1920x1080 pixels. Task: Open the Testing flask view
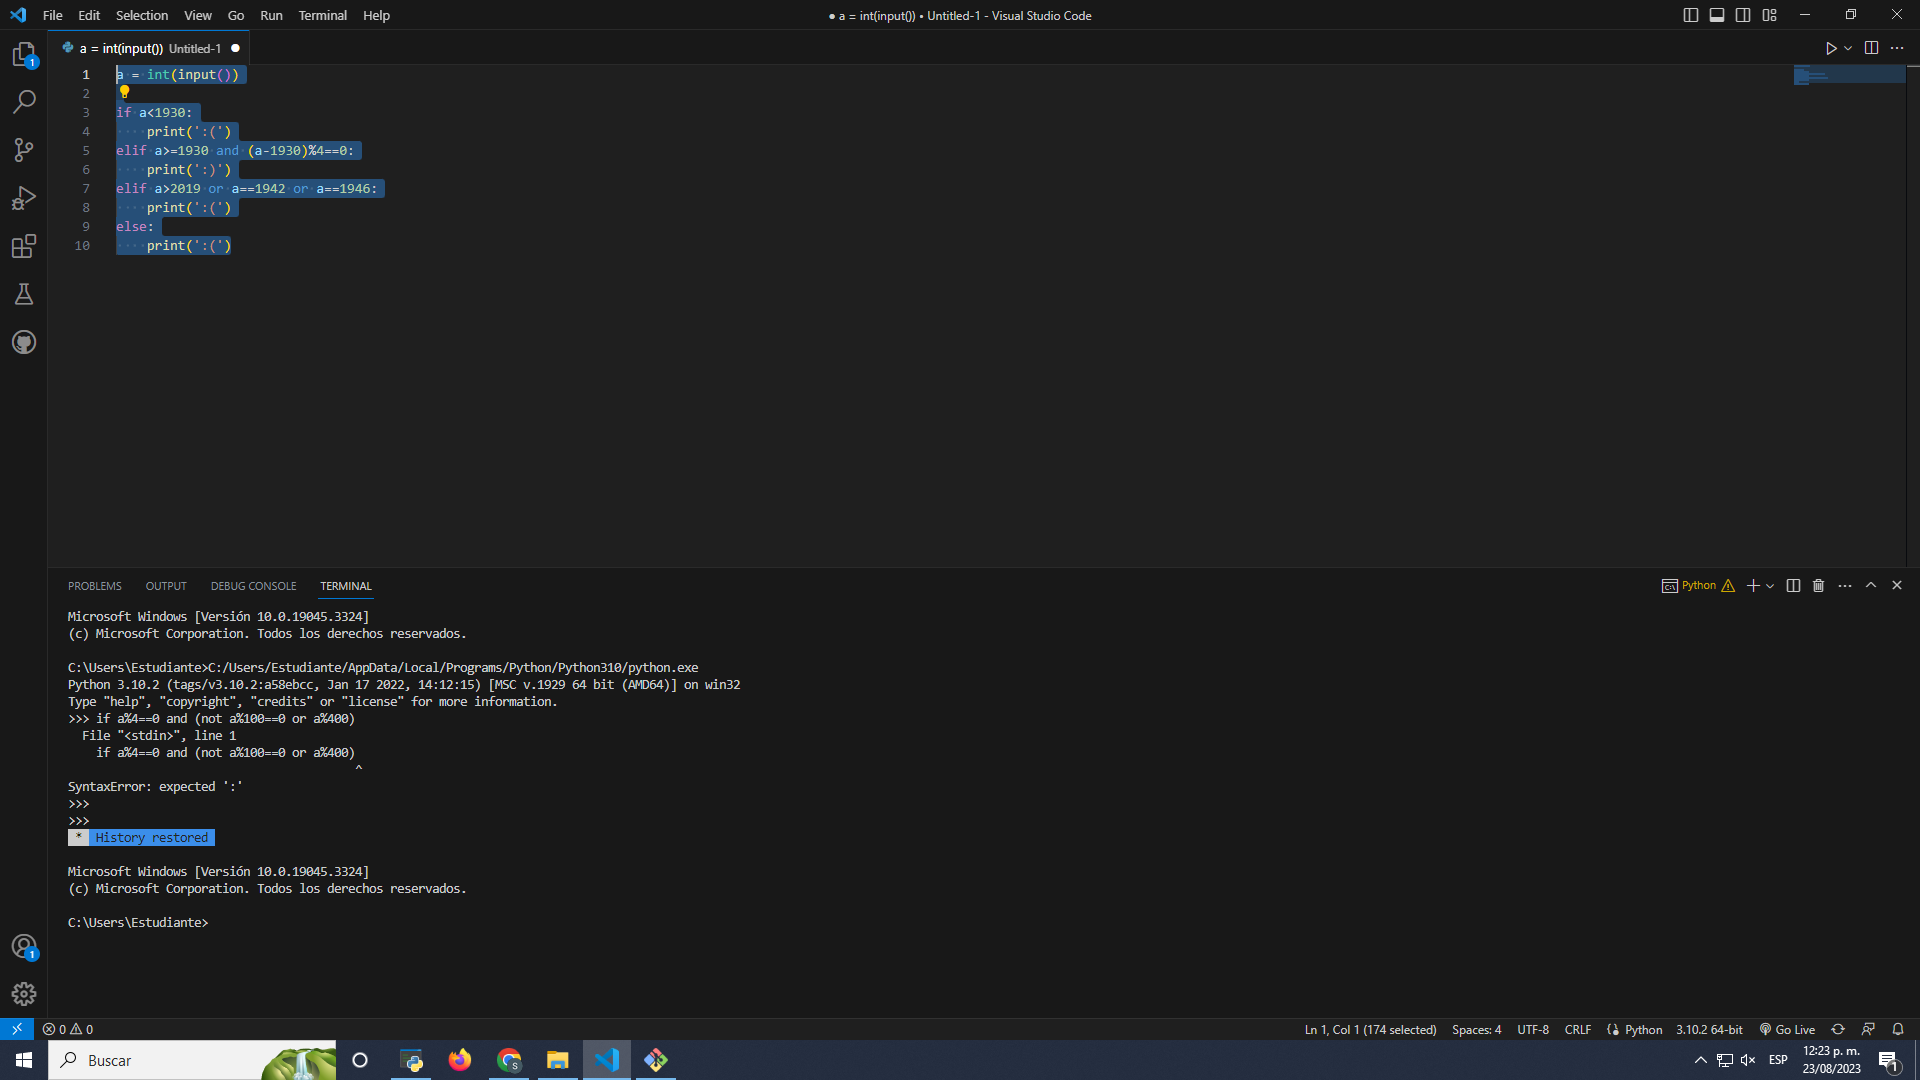pyautogui.click(x=24, y=294)
